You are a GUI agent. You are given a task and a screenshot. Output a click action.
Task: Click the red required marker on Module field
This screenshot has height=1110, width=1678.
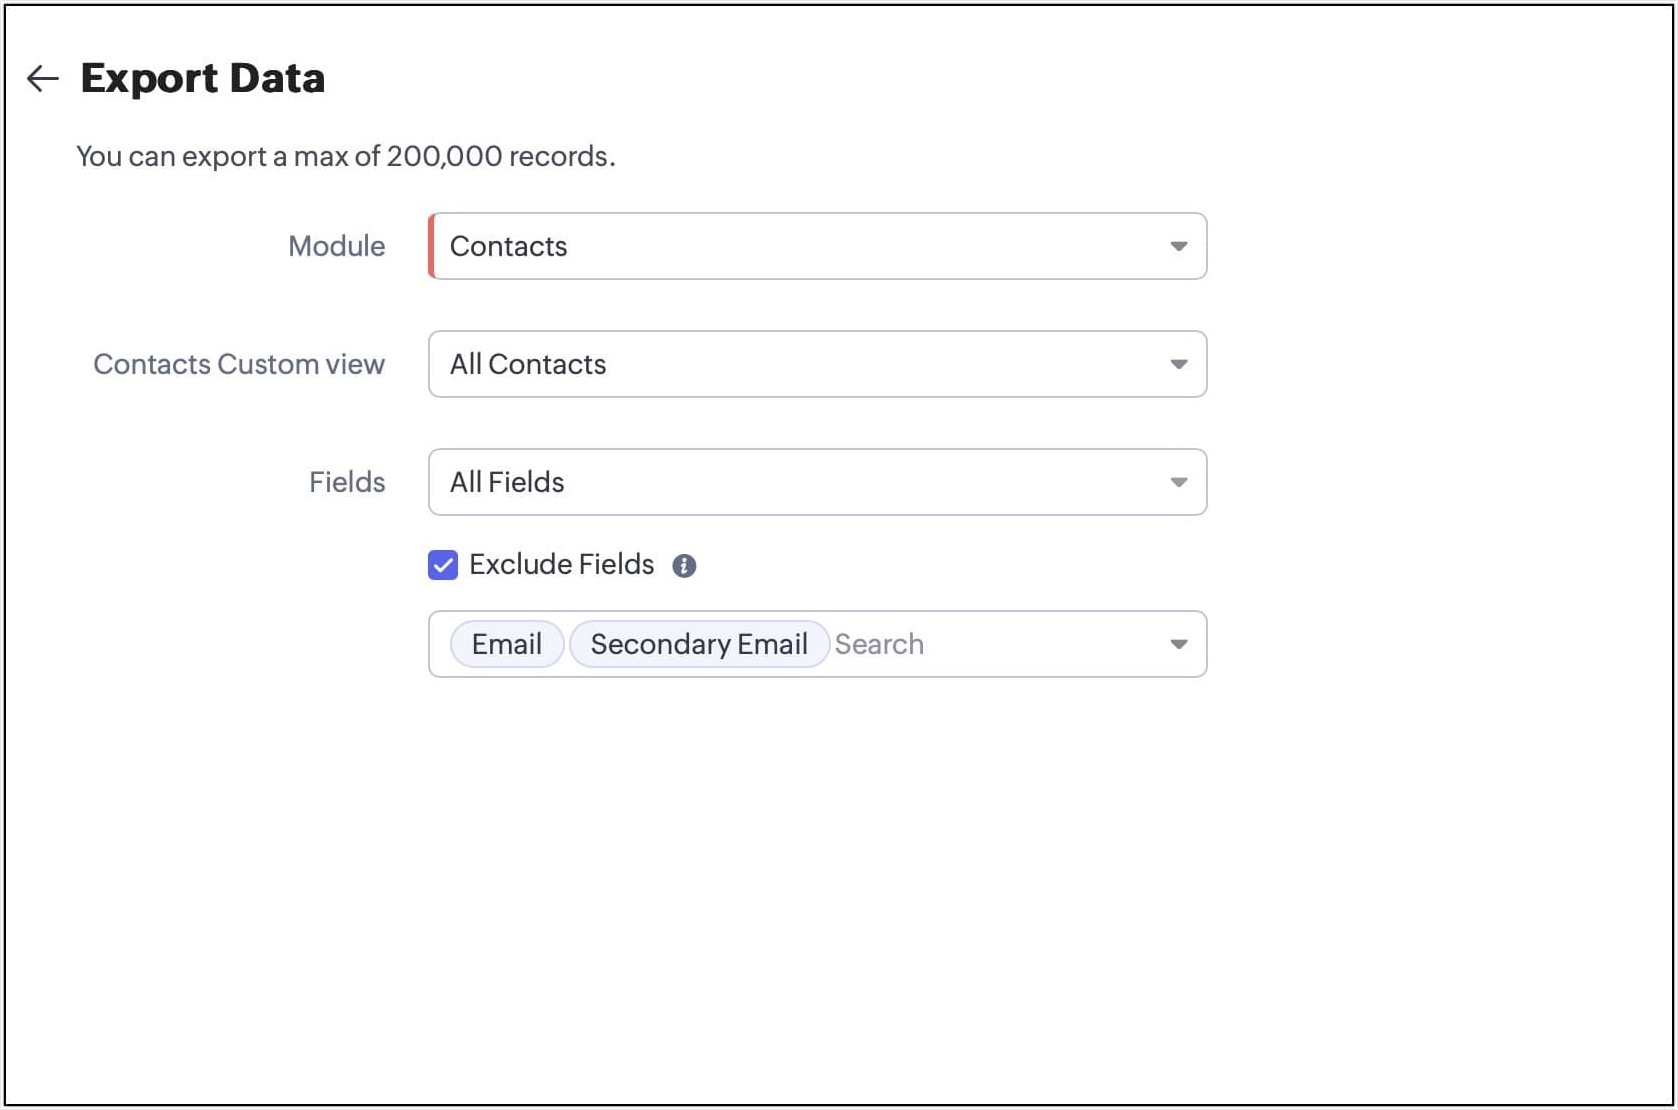(x=431, y=246)
